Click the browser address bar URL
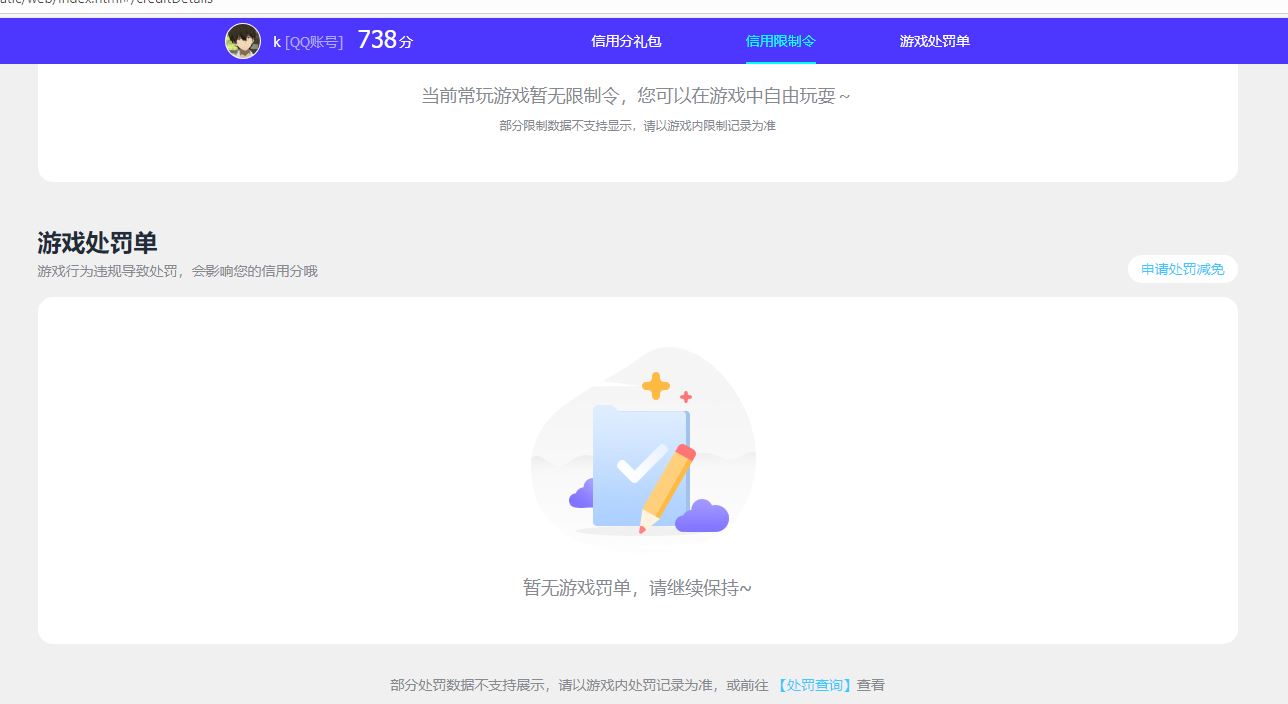 pyautogui.click(x=106, y=3)
